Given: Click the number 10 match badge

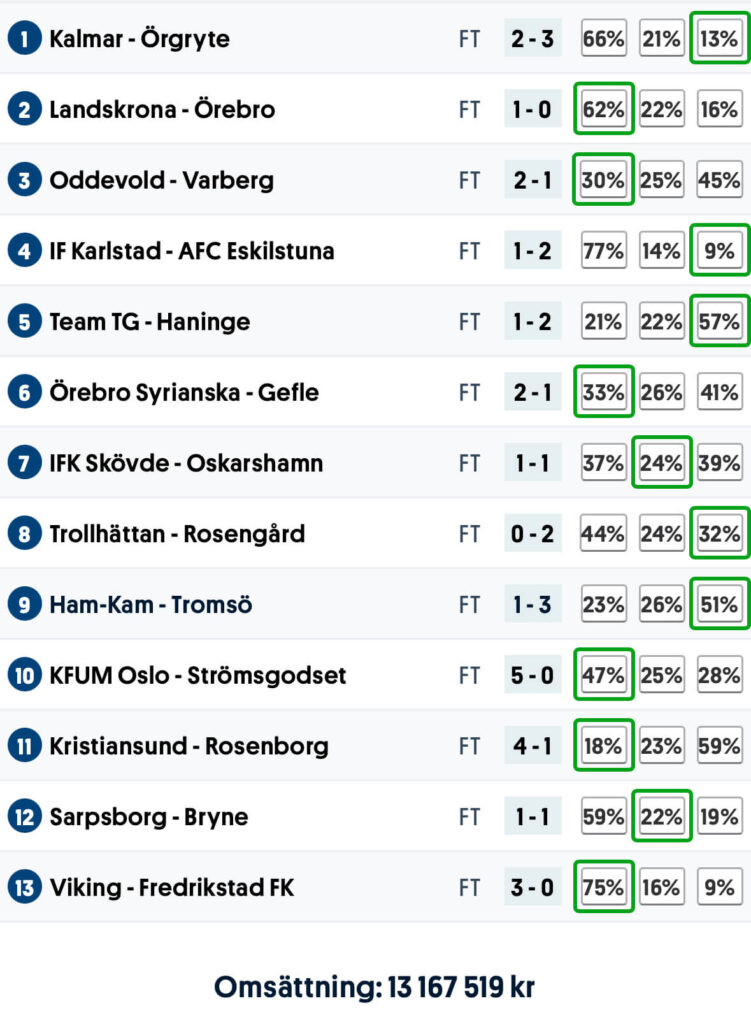Looking at the screenshot, I should click(23, 675).
